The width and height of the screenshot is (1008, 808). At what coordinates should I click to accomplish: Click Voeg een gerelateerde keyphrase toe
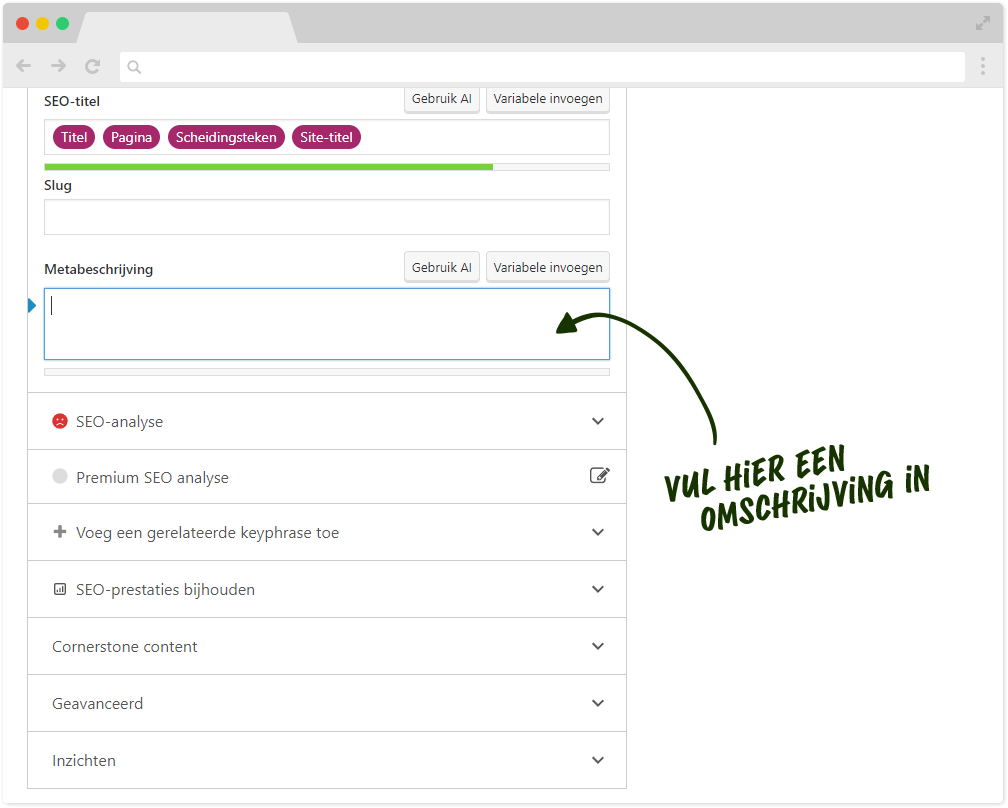tap(207, 533)
